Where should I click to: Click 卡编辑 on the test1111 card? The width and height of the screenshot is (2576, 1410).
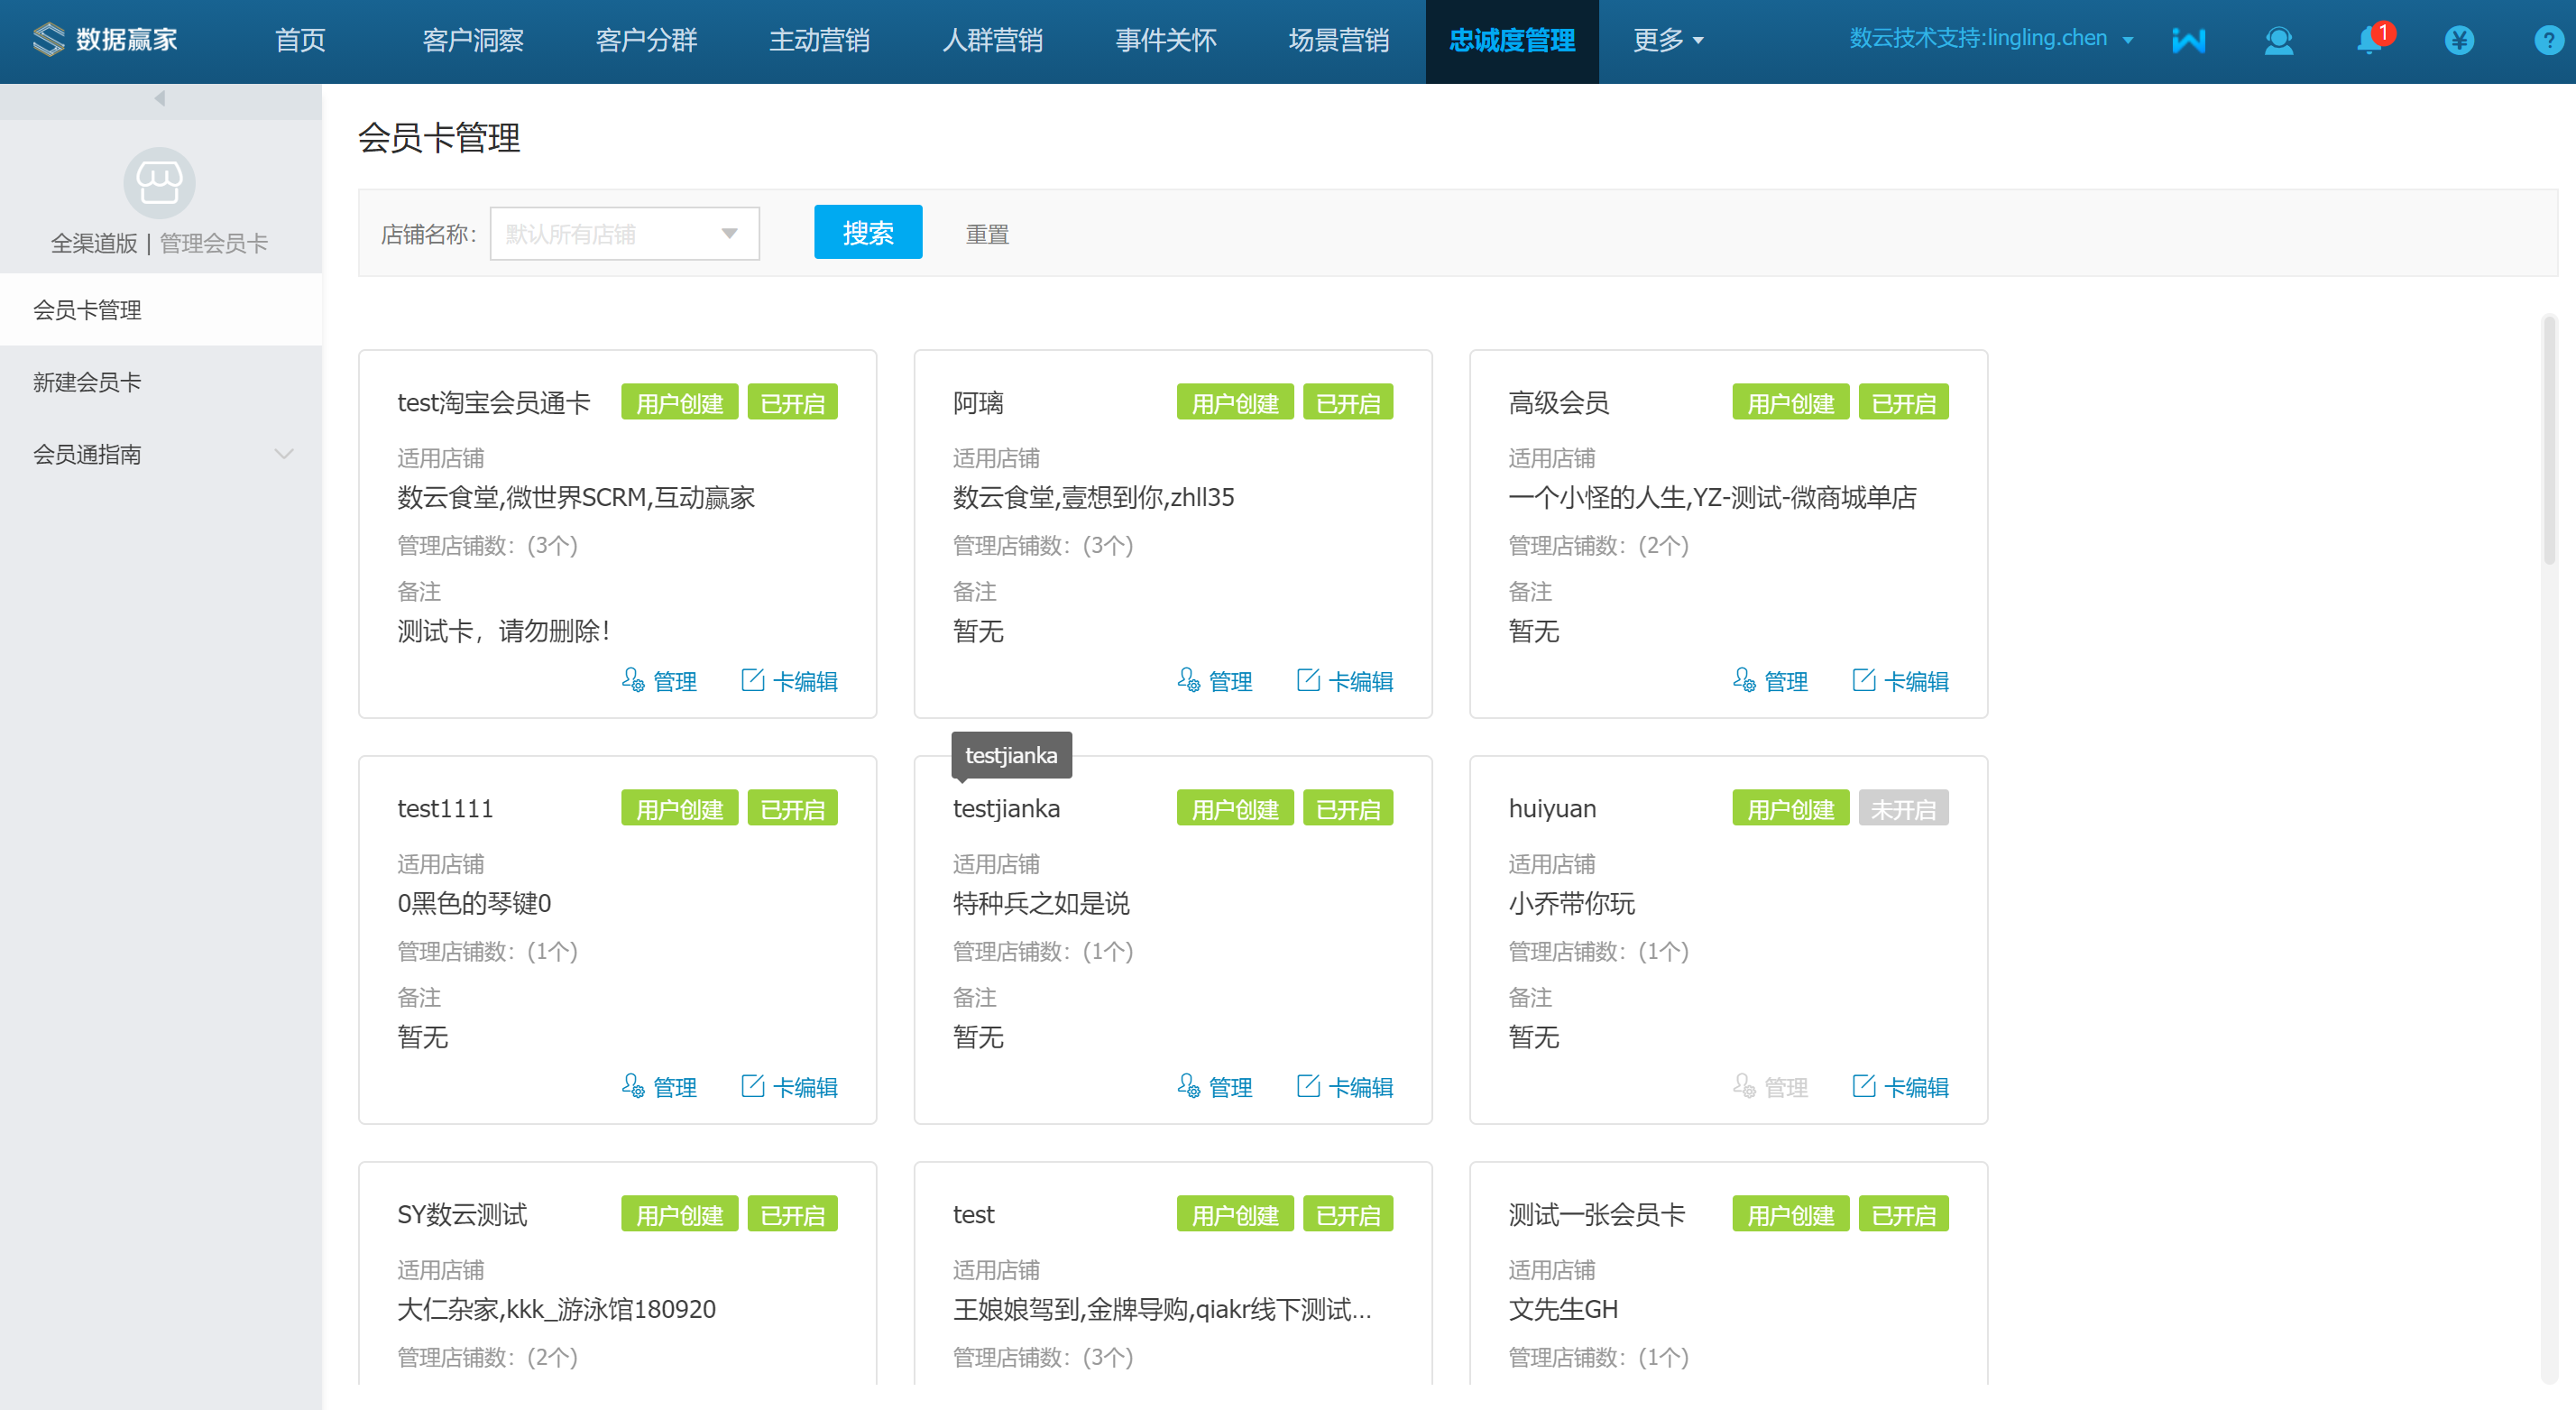[790, 1087]
